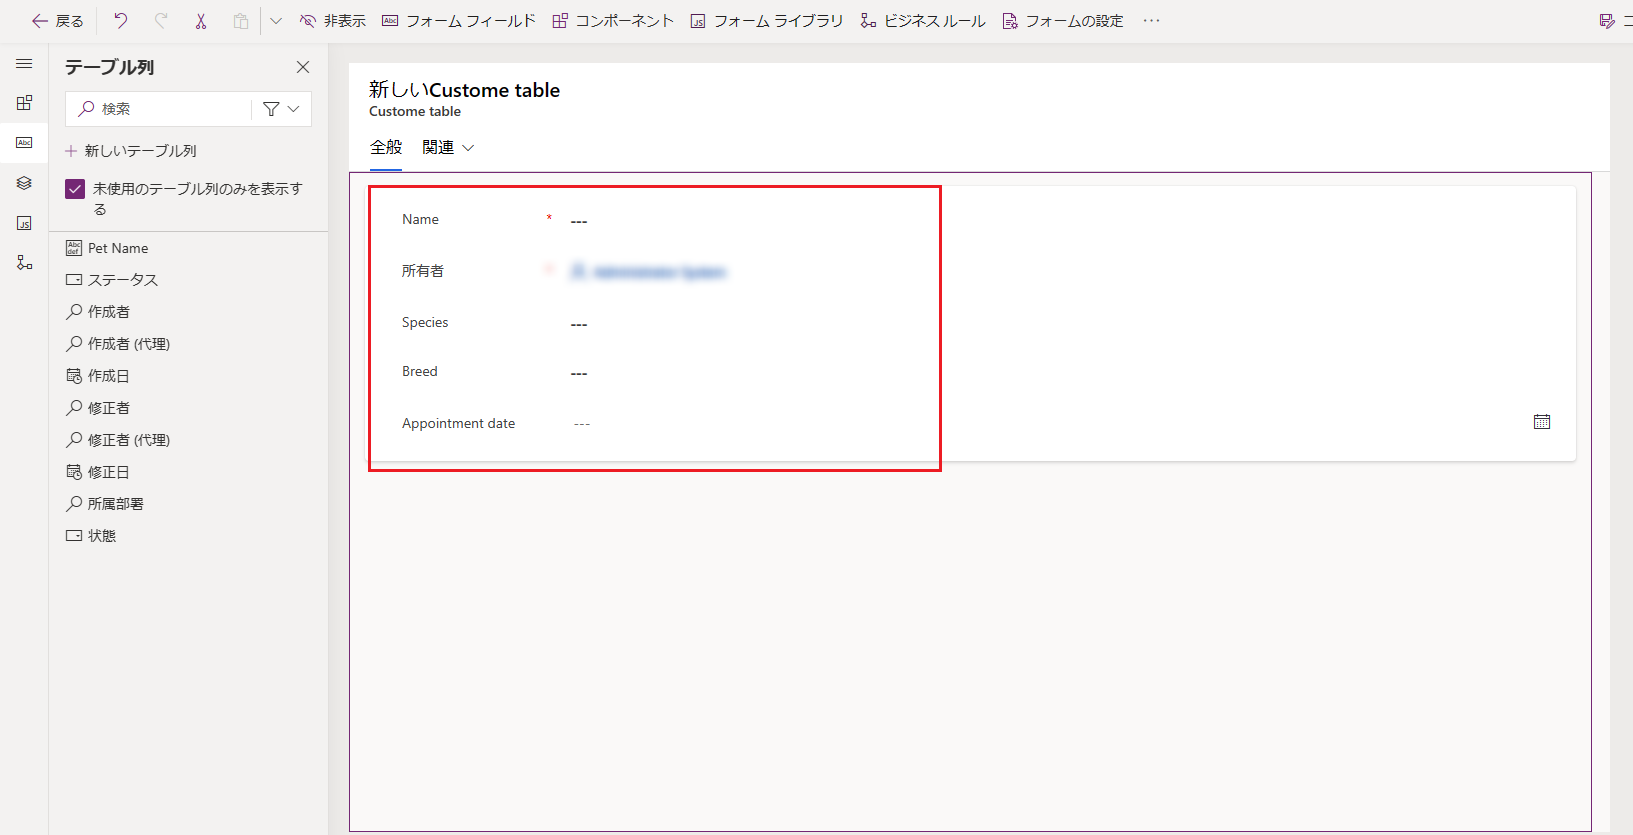
Task: Open the toolbar overflow ellipsis menu
Action: [1152, 21]
